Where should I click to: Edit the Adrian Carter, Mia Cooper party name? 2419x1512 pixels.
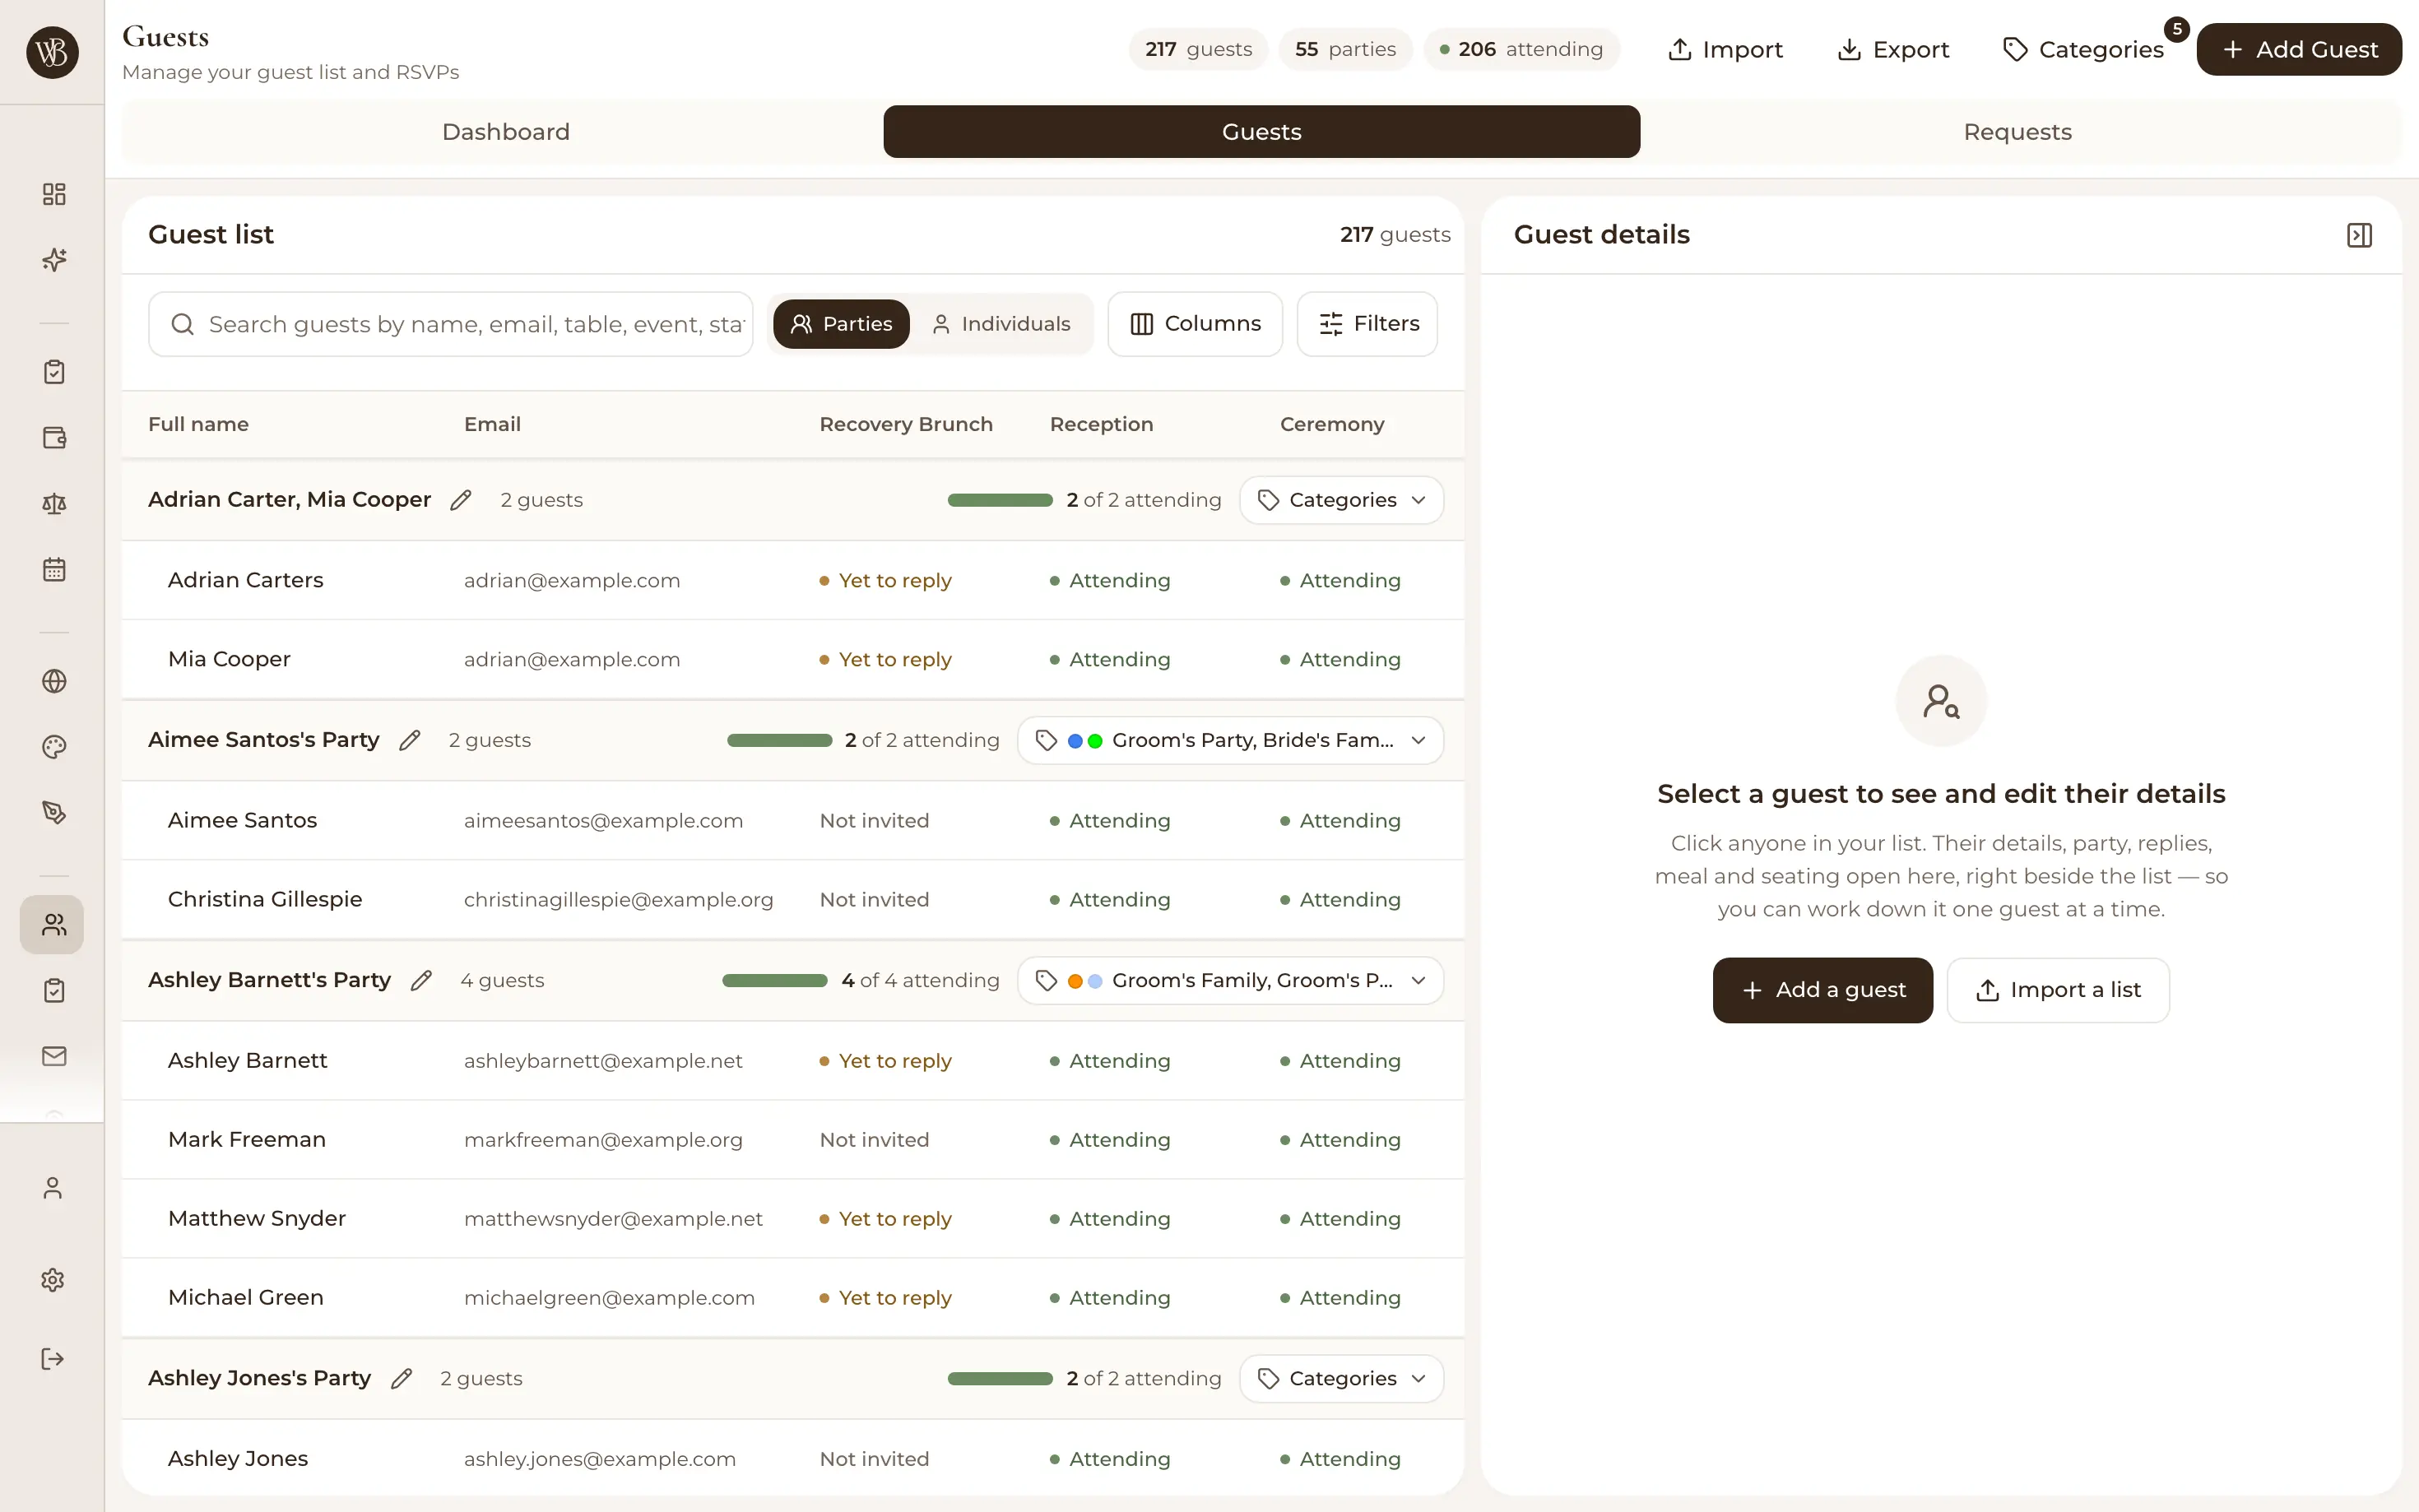(460, 500)
